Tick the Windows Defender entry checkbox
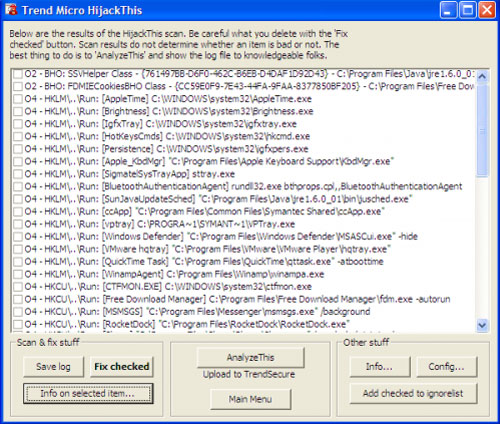Image resolution: width=500 pixels, height=424 pixels. 18,236
